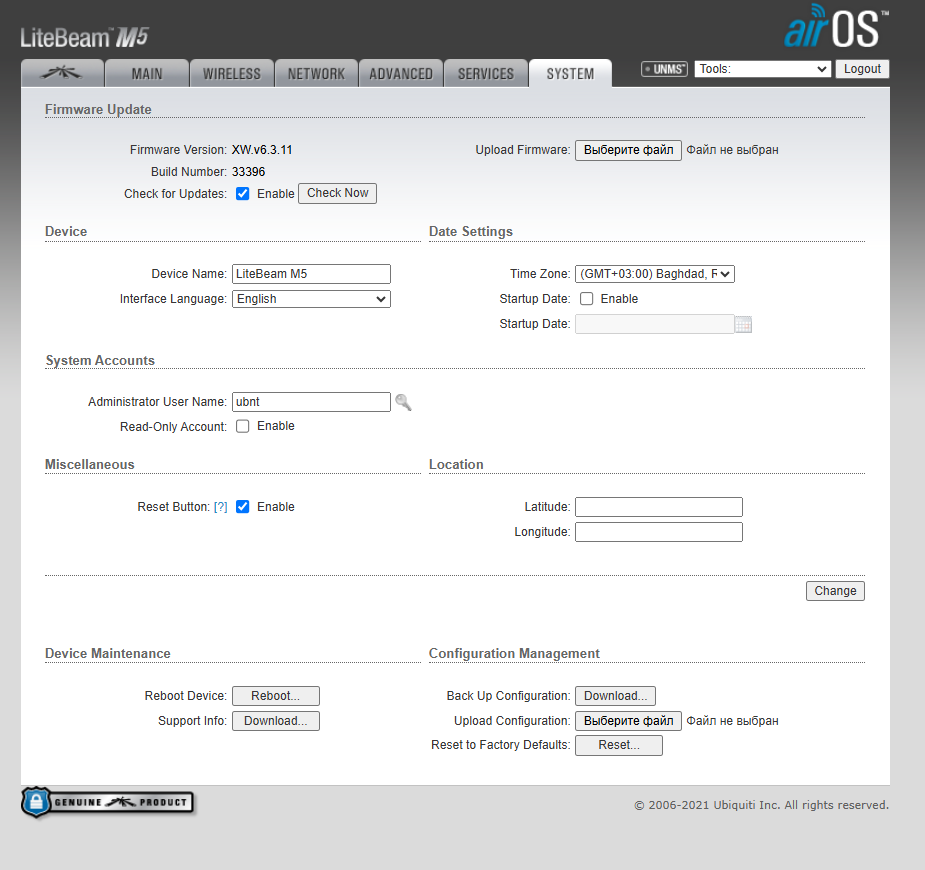Click the Configuration Management heading
Viewport: 925px width, 870px height.
click(514, 654)
